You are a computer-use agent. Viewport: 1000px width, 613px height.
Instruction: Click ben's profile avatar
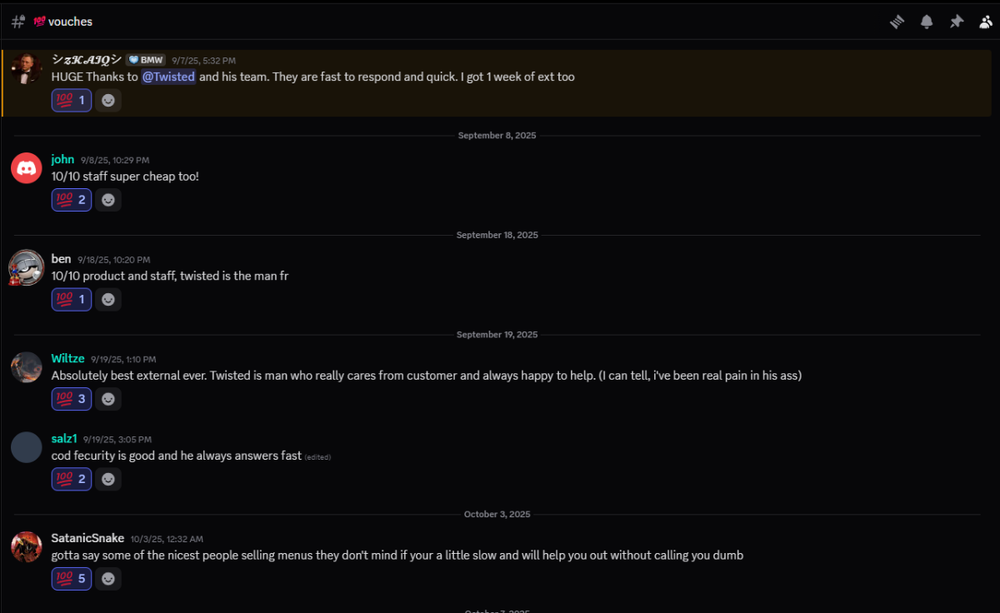[x=25, y=267]
